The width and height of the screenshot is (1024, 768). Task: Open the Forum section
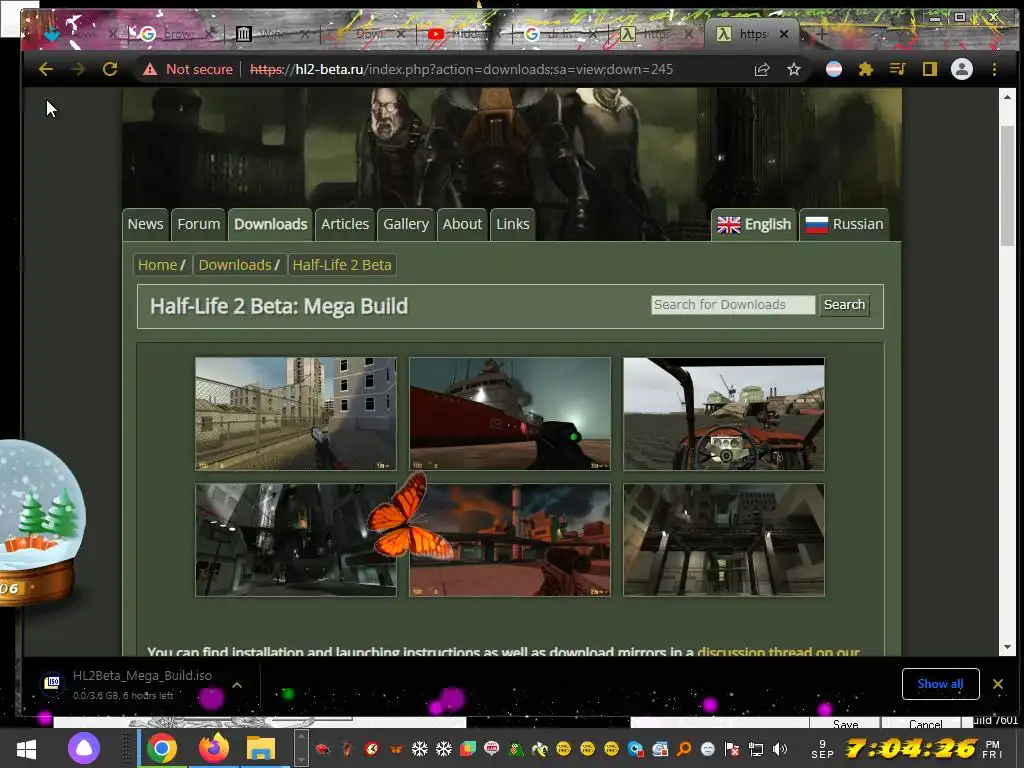199,224
